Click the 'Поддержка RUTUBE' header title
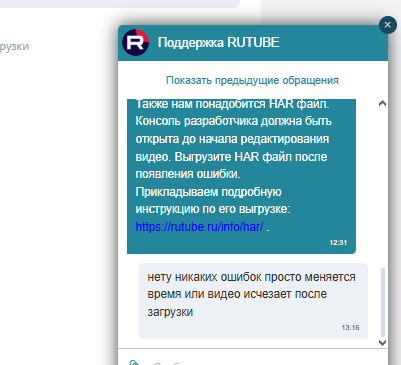 [218, 43]
